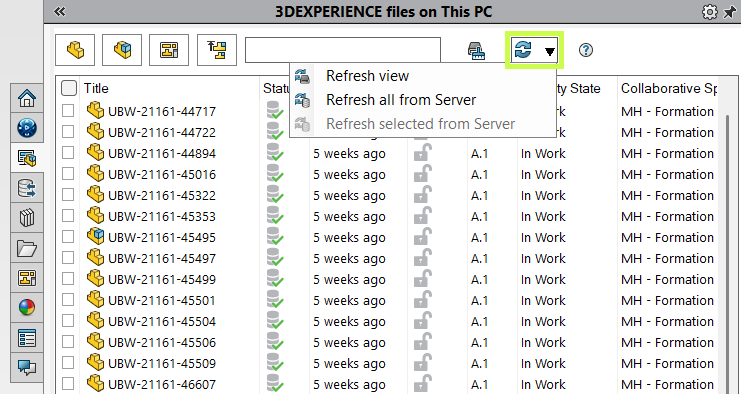Pin the panel using the pushpin icon
Image resolution: width=741 pixels, height=394 pixels.
pos(731,12)
